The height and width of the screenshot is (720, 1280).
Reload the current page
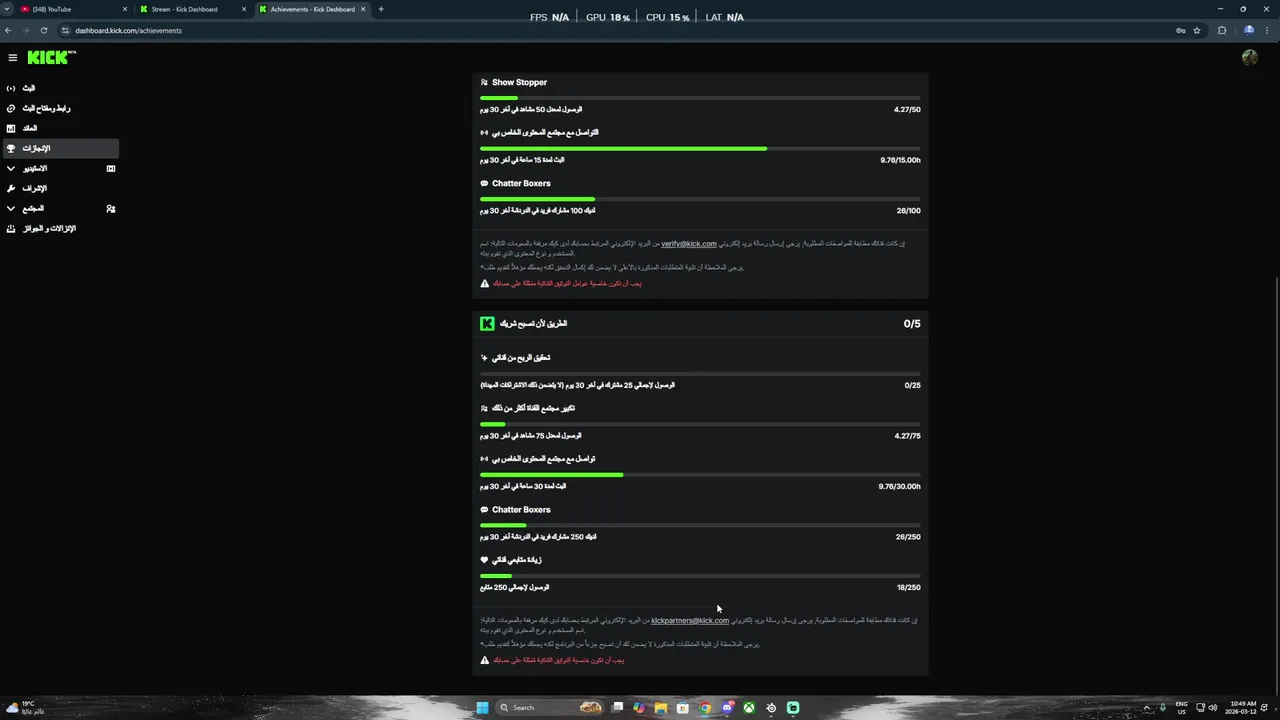44,30
